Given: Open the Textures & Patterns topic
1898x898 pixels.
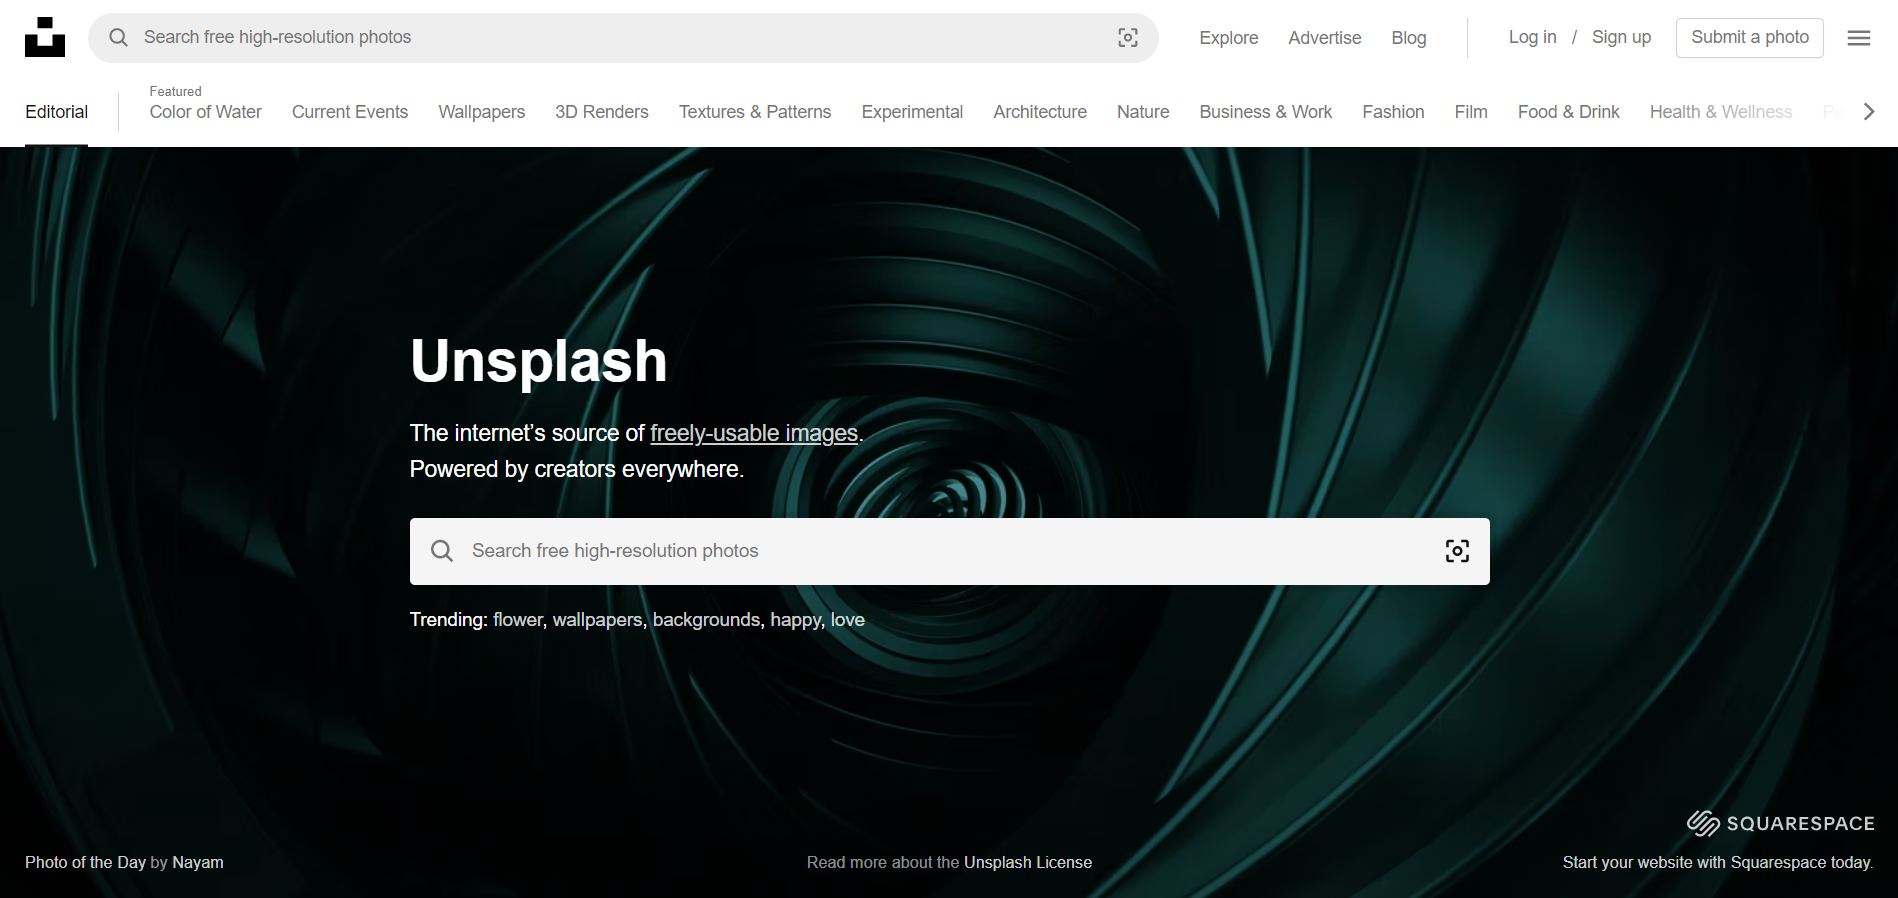Looking at the screenshot, I should tap(754, 112).
